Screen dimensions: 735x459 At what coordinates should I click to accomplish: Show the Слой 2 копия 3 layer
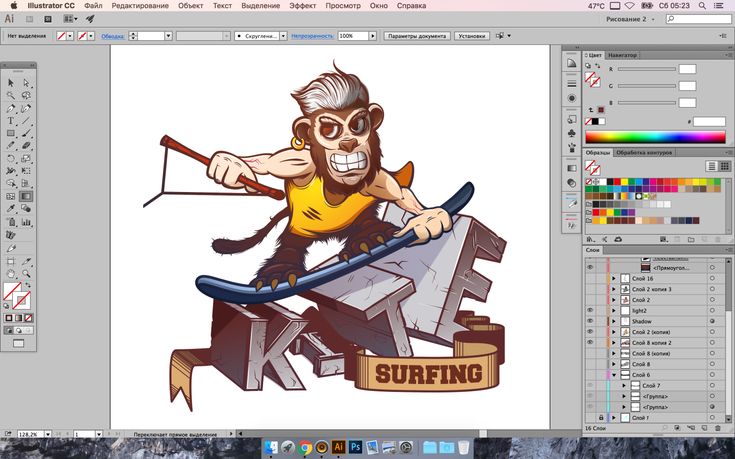tap(590, 289)
